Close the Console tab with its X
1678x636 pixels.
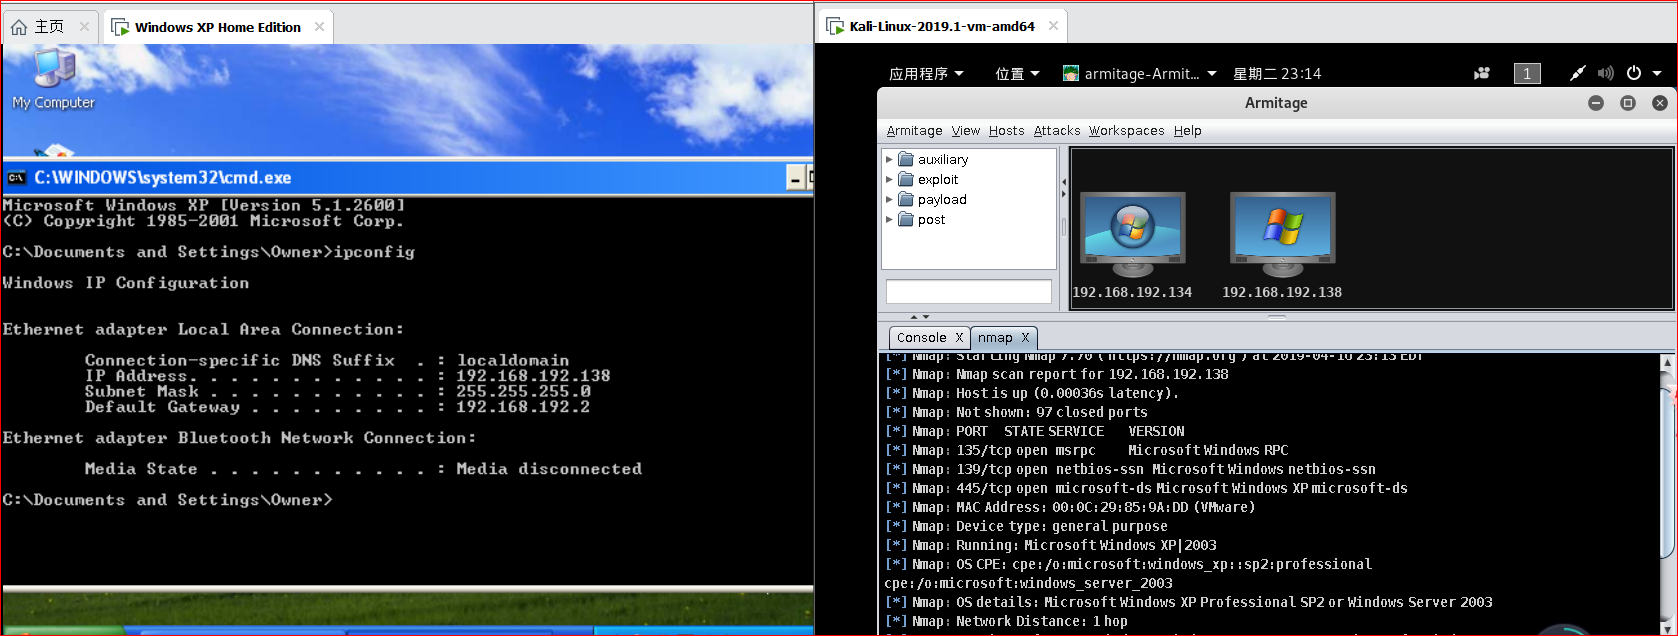(x=959, y=337)
